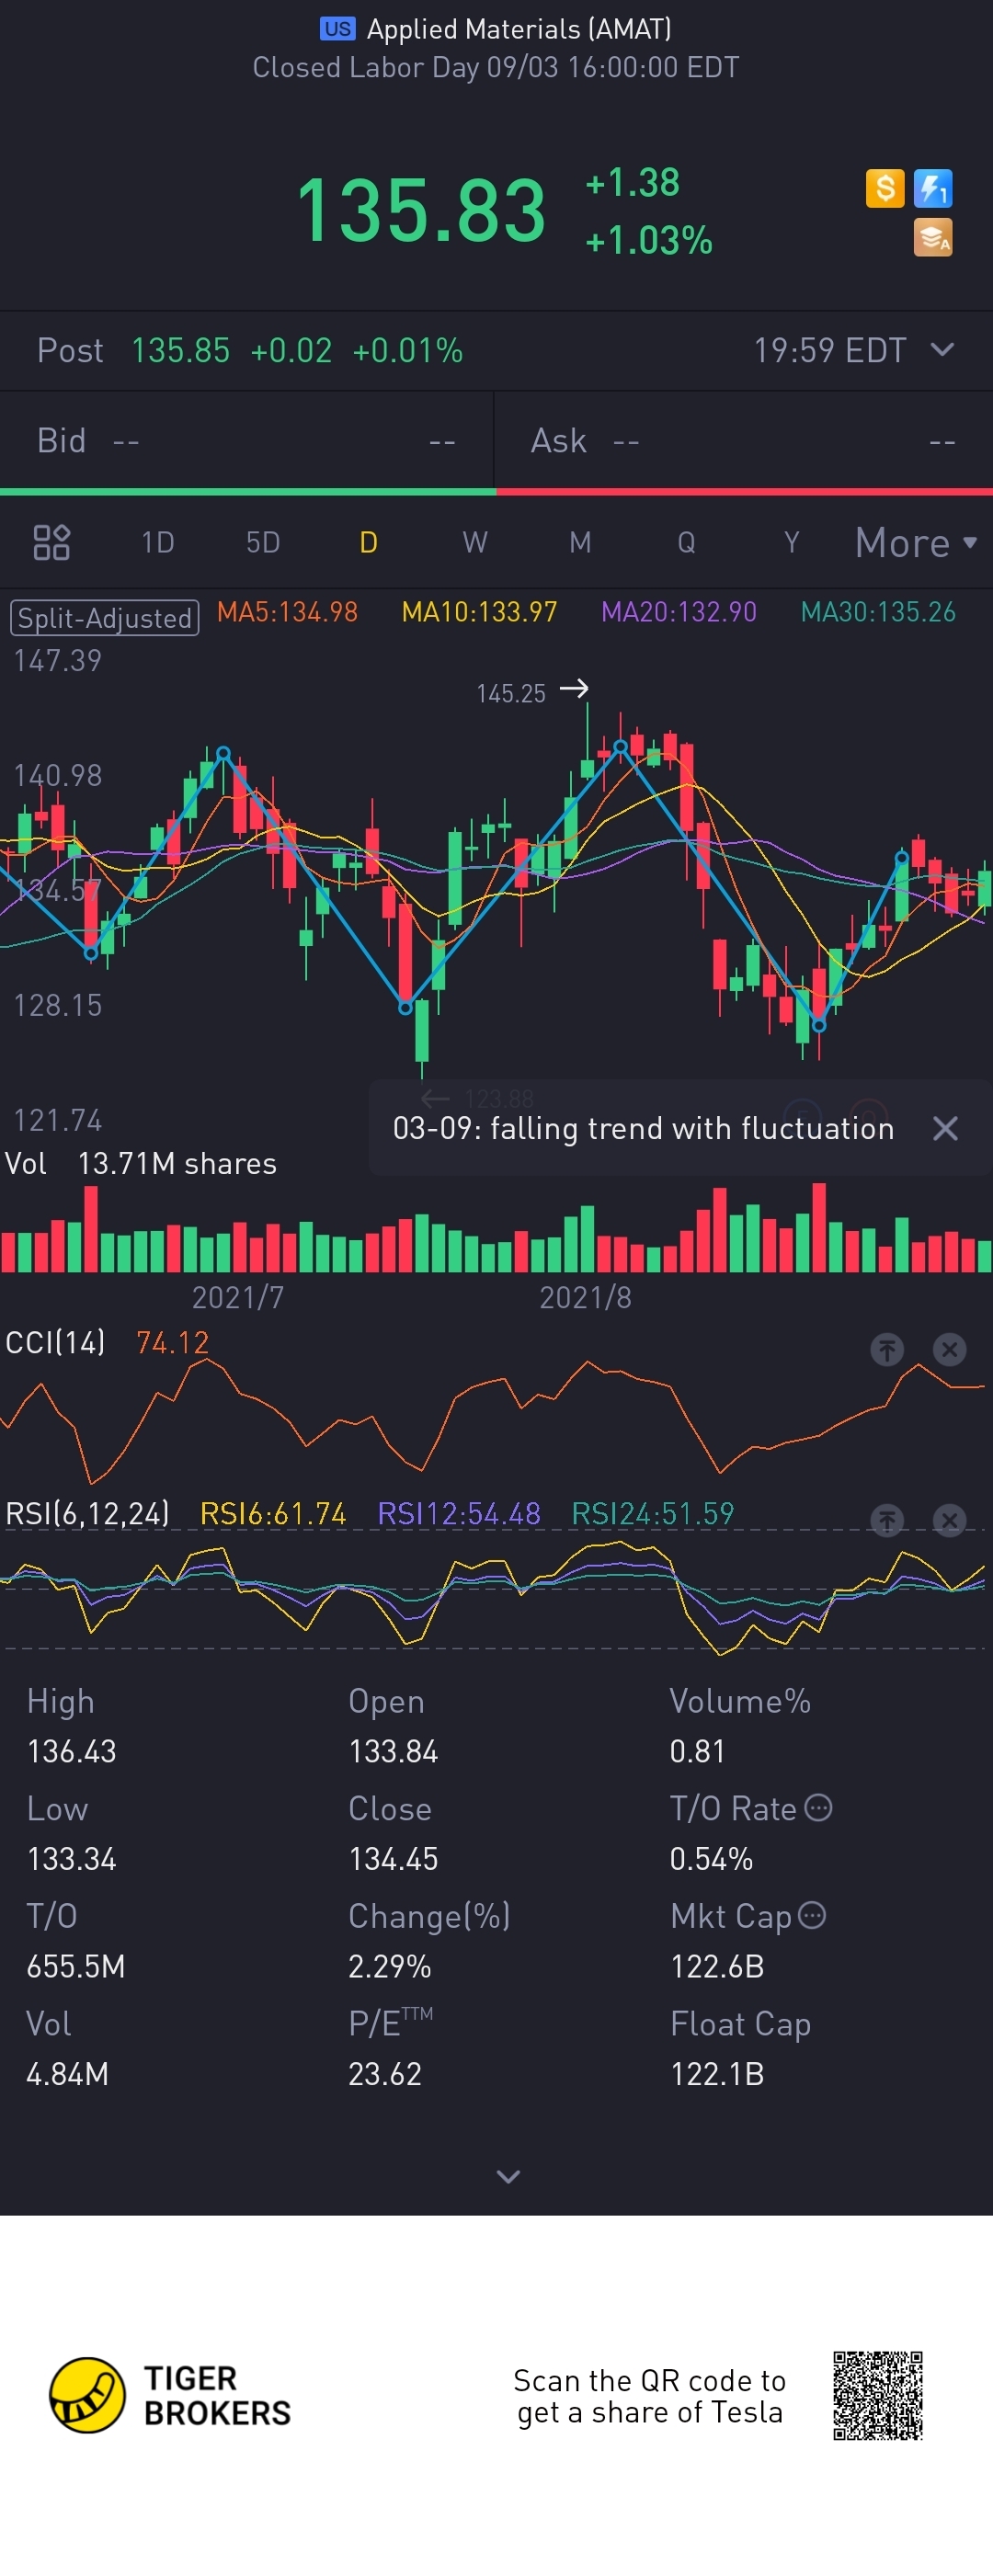Tap the Vol 13.71M shares label

(x=141, y=1163)
